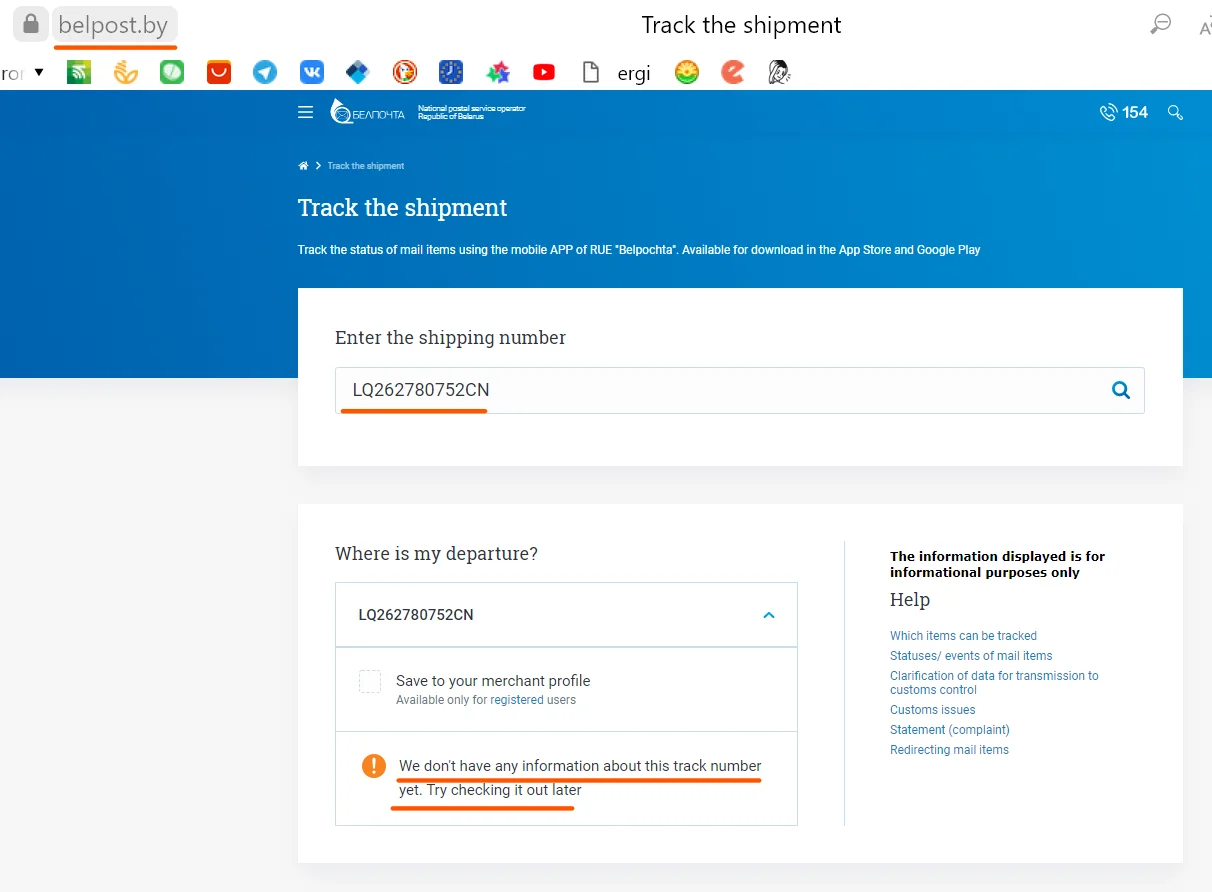The image size is (1212, 892).
Task: Open the red AliExpress bag bookmark
Action: (x=219, y=72)
